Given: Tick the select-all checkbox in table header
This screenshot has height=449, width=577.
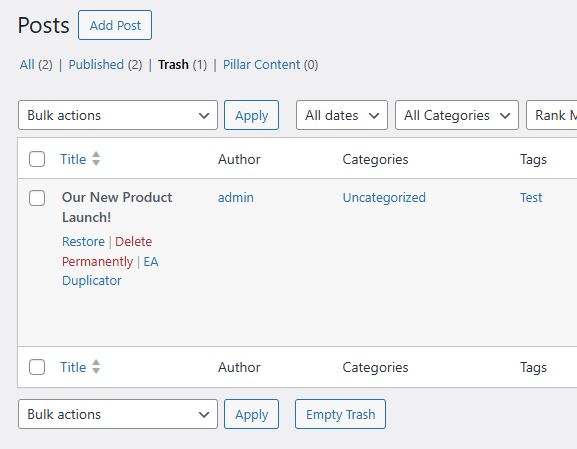Looking at the screenshot, I should click(37, 159).
